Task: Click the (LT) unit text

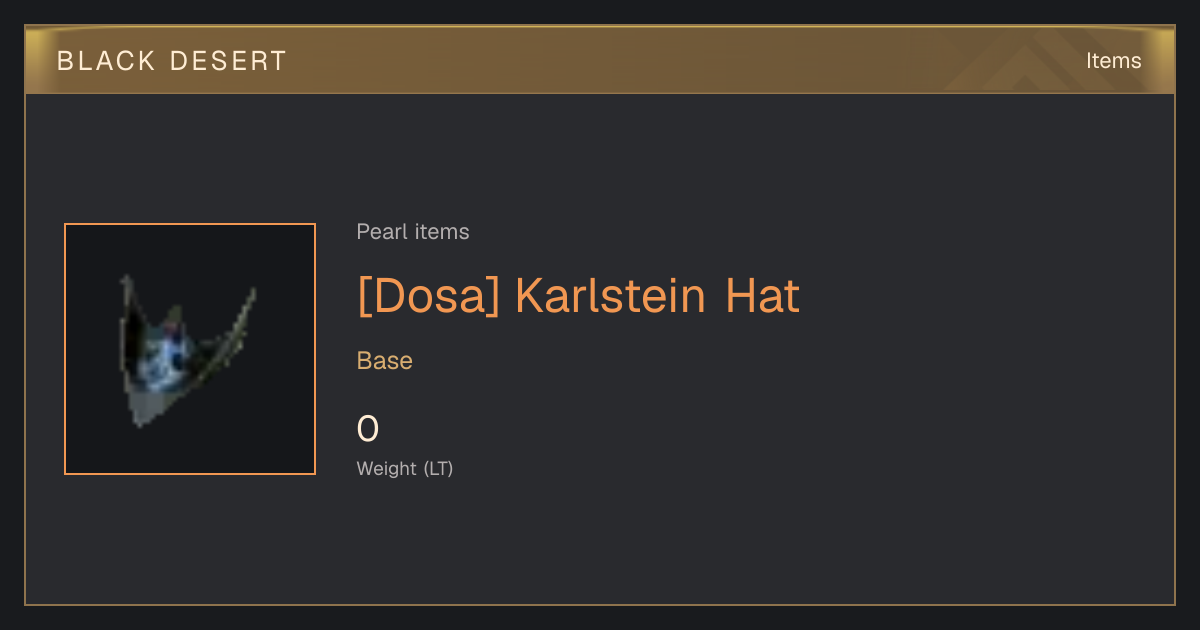Action: [438, 468]
